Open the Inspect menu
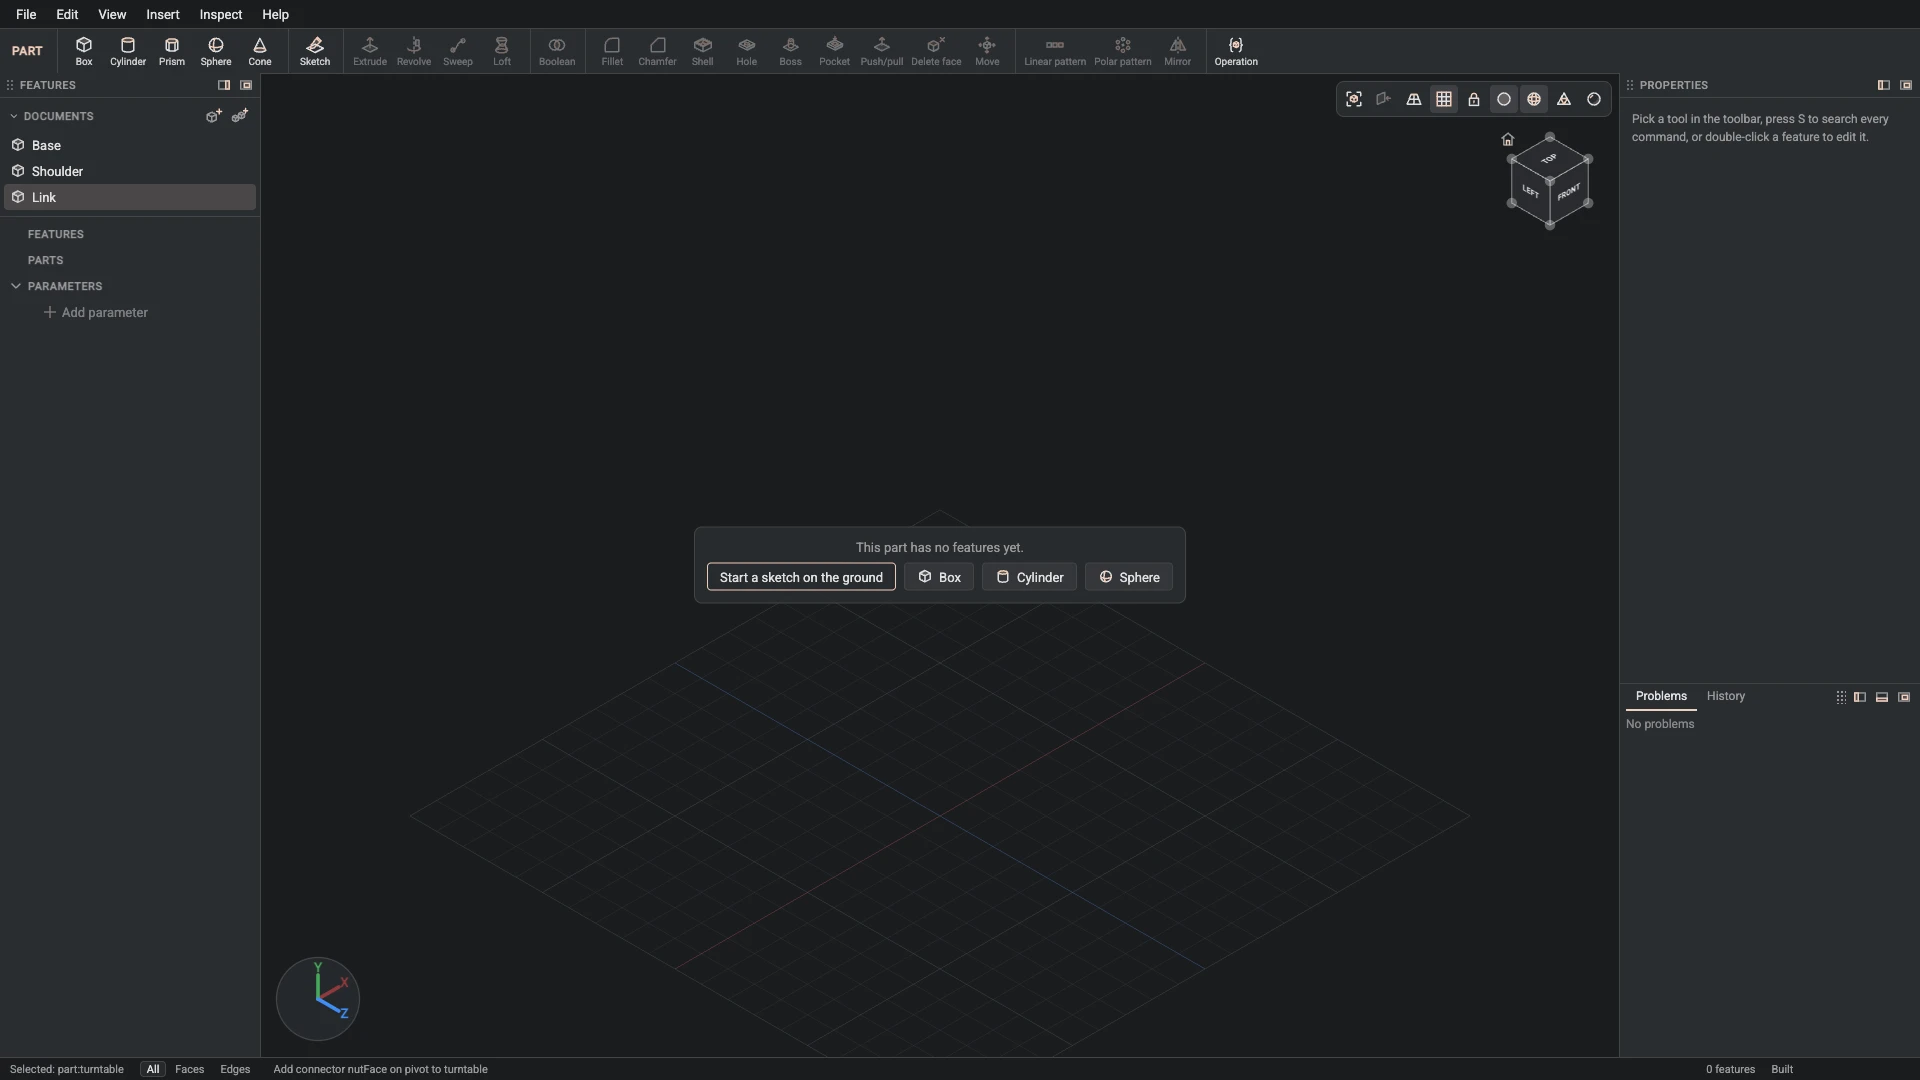 pyautogui.click(x=221, y=14)
